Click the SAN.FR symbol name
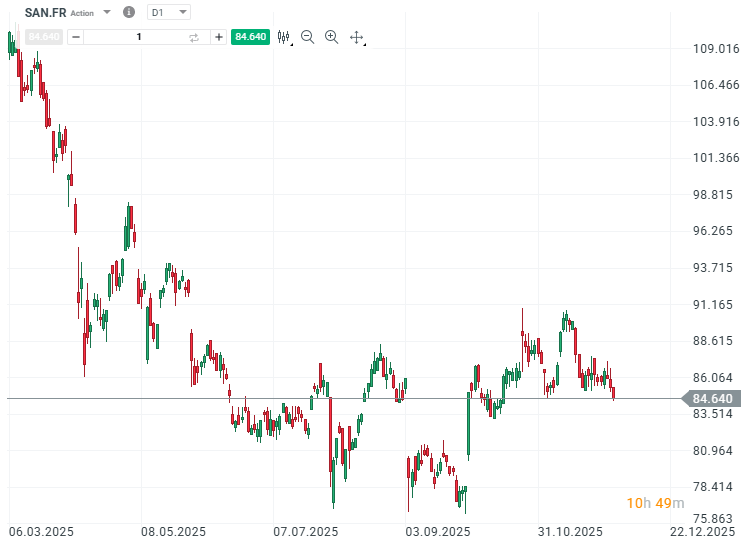747x543 pixels. click(46, 13)
